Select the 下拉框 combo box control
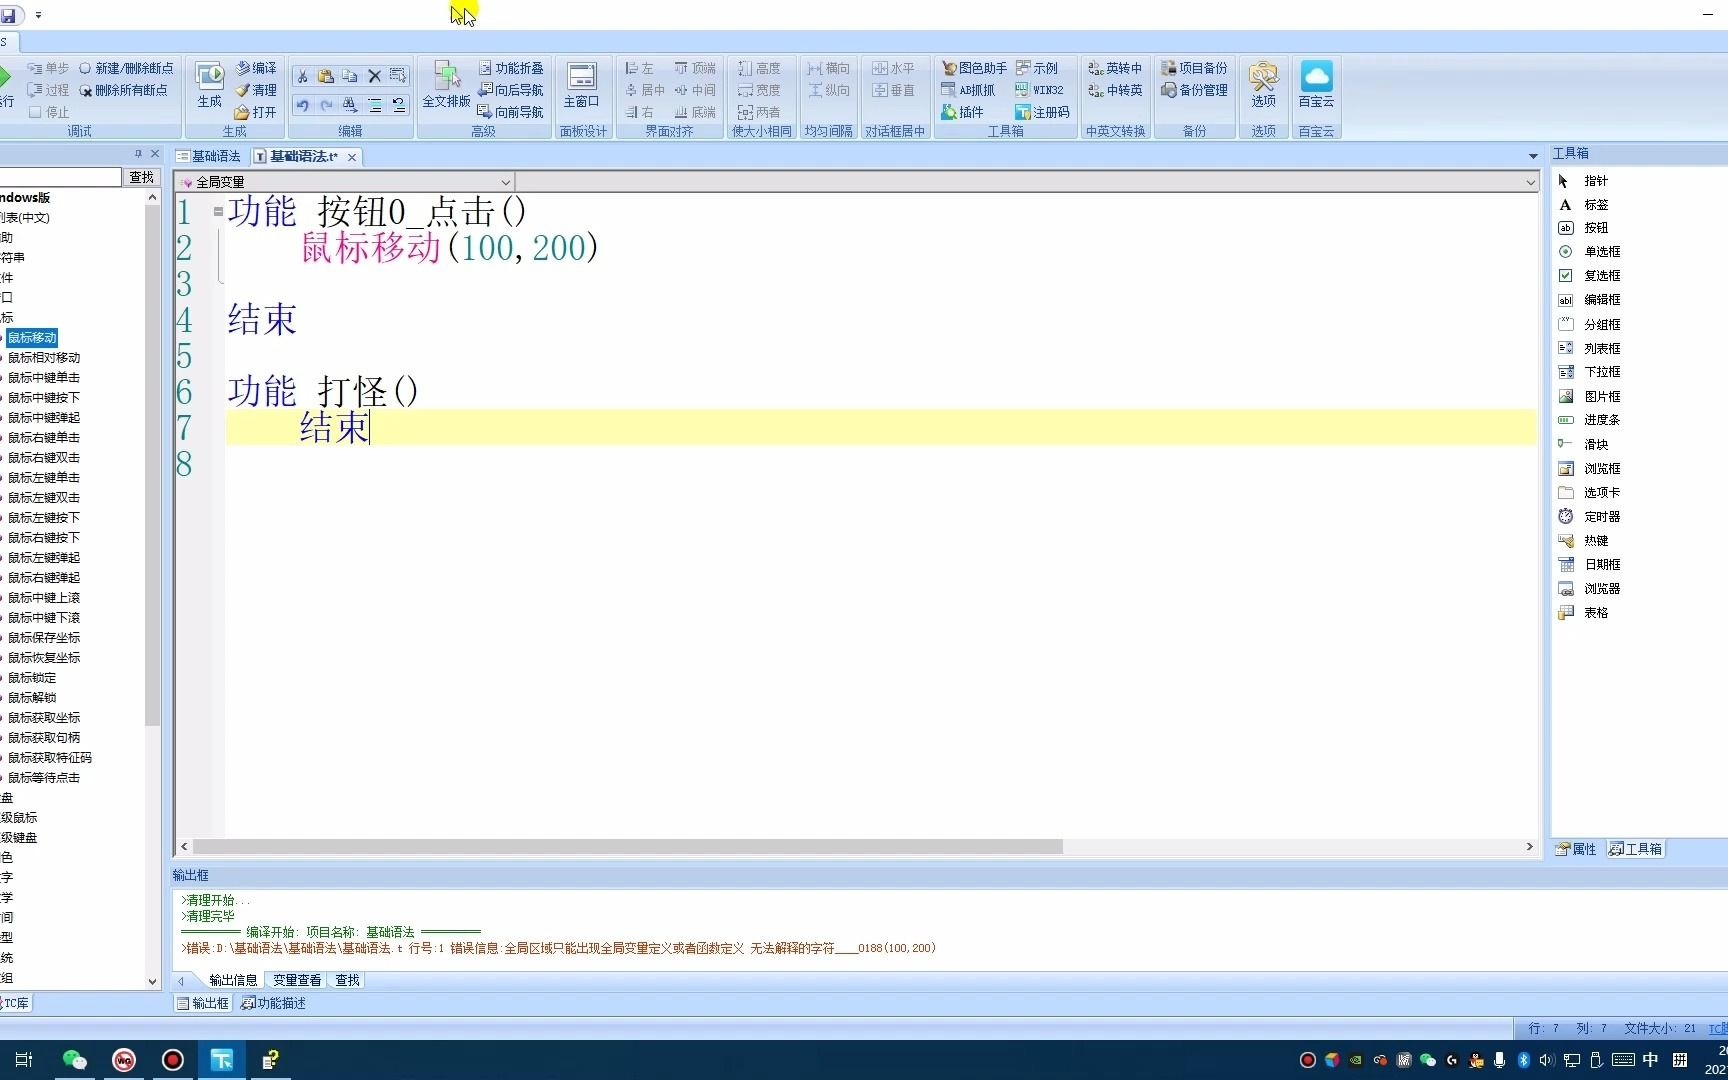Screen dimensions: 1728x1080 coord(1590,372)
